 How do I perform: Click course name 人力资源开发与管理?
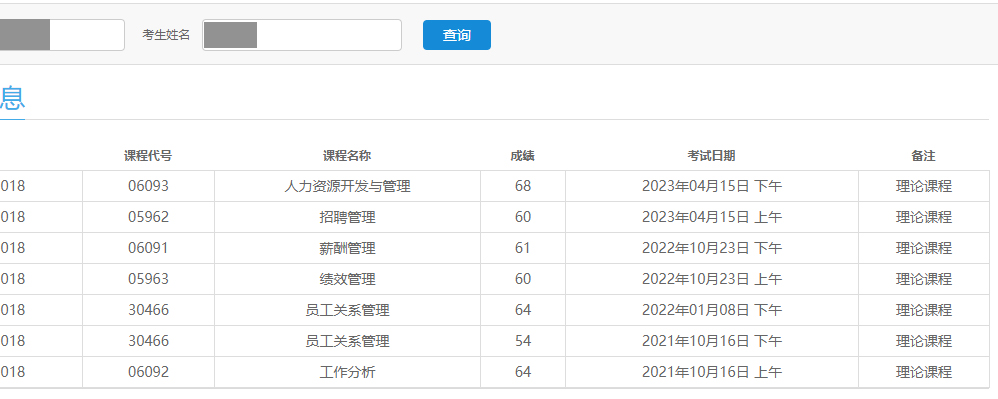(348, 186)
